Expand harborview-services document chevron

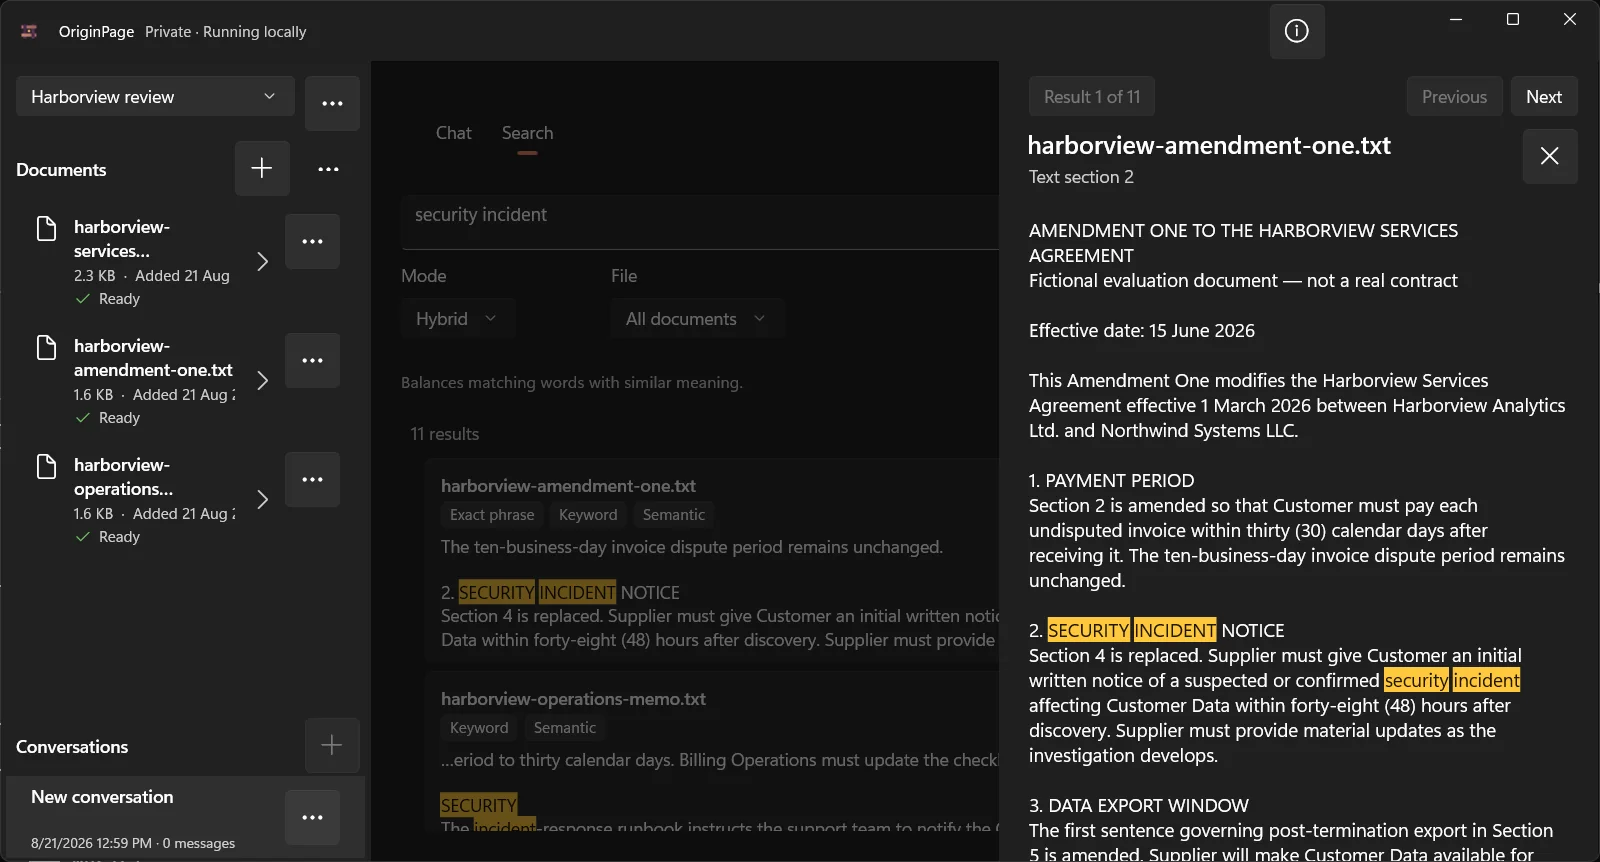[x=262, y=261]
